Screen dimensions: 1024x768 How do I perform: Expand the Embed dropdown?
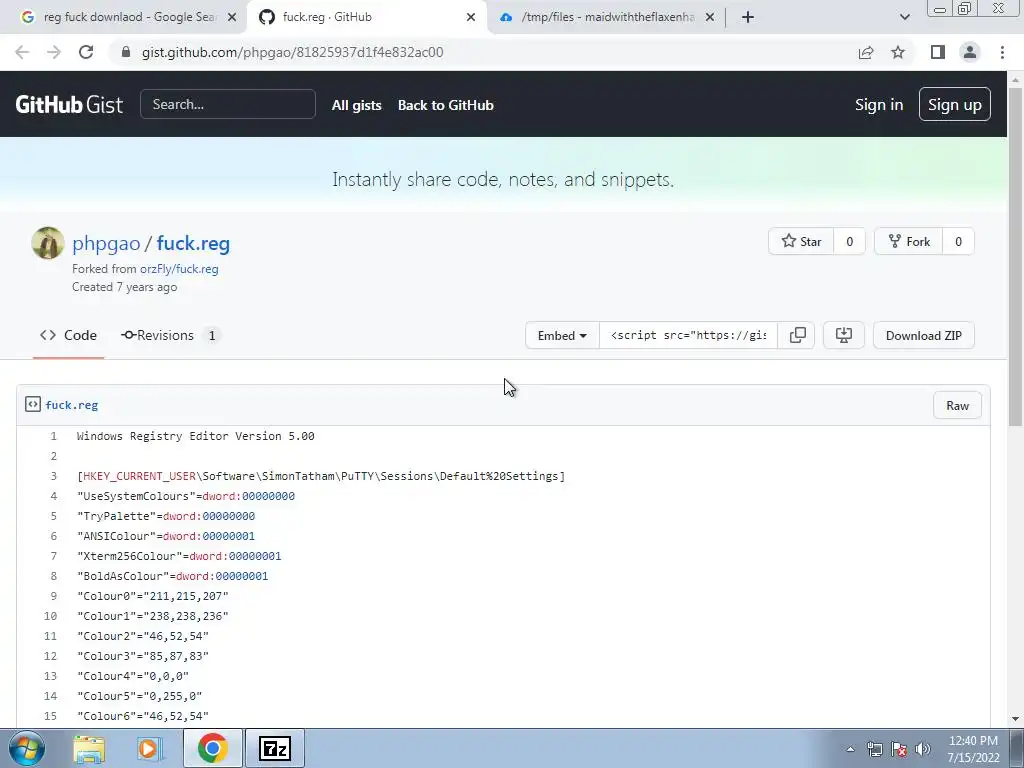coord(562,336)
